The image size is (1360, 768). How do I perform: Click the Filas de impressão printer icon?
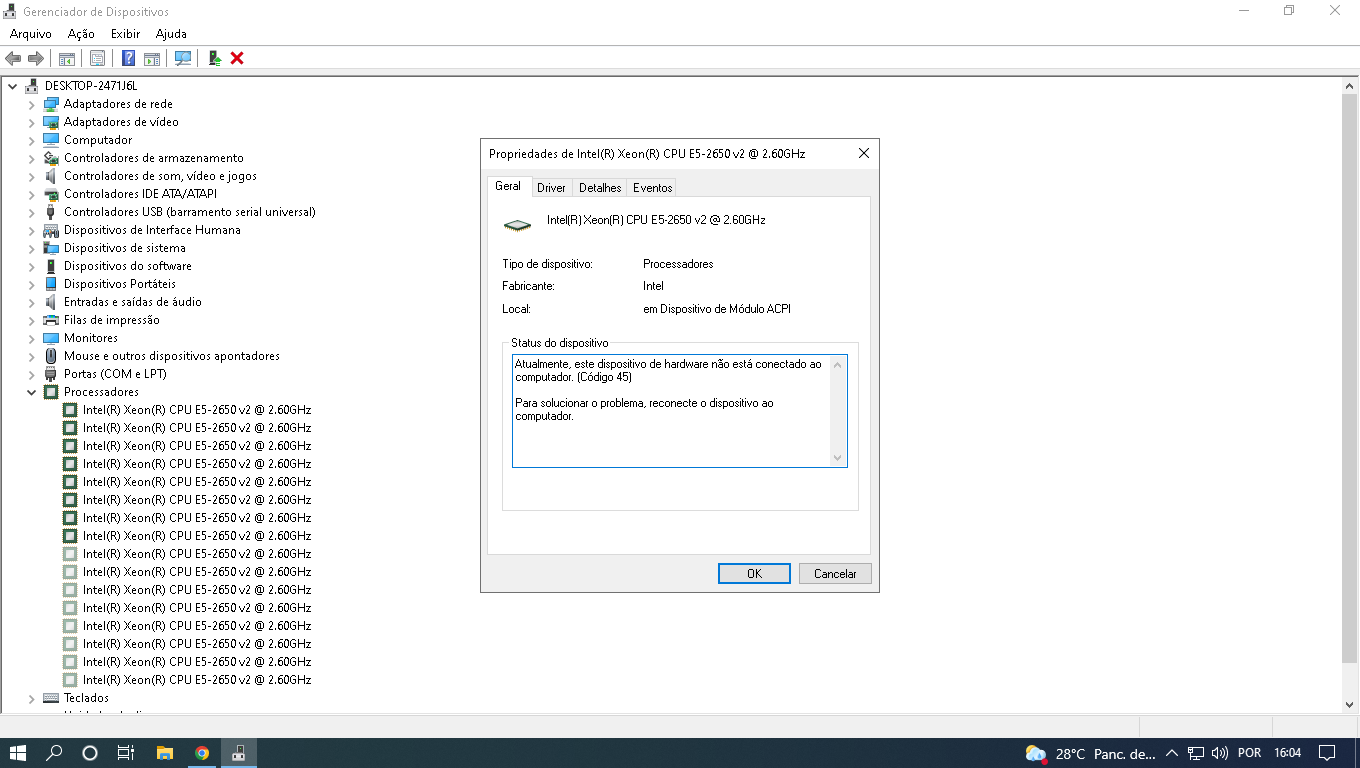point(51,320)
